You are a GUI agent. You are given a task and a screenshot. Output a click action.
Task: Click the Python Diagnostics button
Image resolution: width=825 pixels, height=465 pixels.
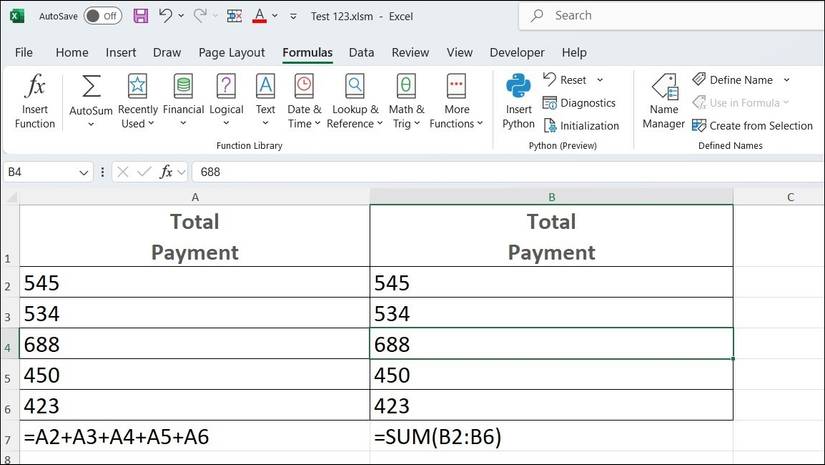(x=579, y=103)
